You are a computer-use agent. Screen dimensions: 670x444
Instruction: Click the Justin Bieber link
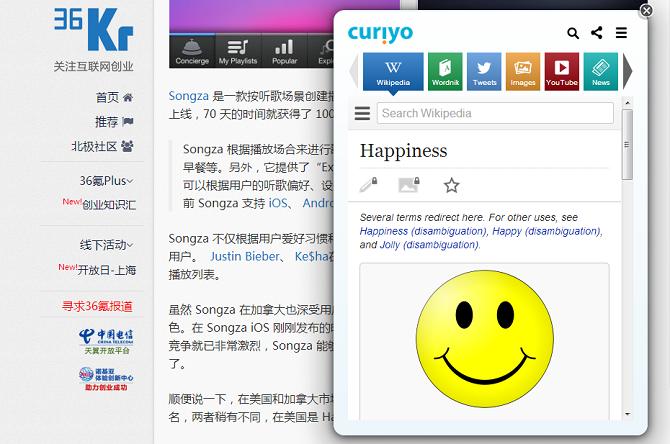[x=244, y=256]
